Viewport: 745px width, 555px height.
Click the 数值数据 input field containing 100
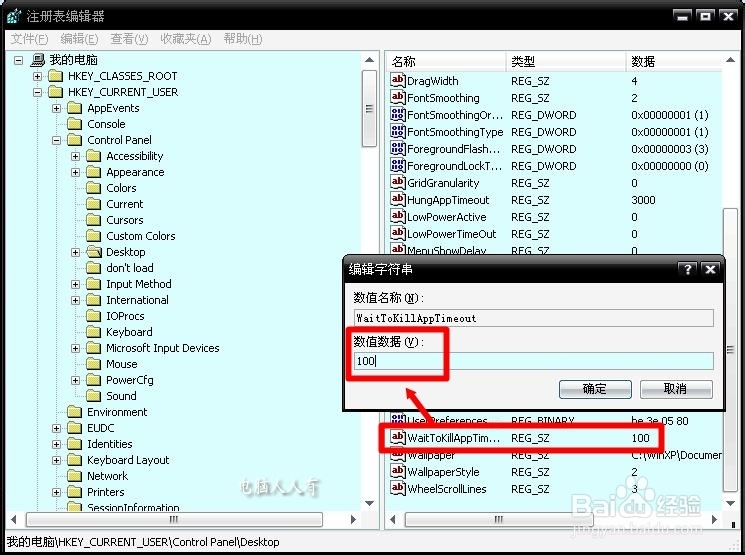tap(534, 361)
